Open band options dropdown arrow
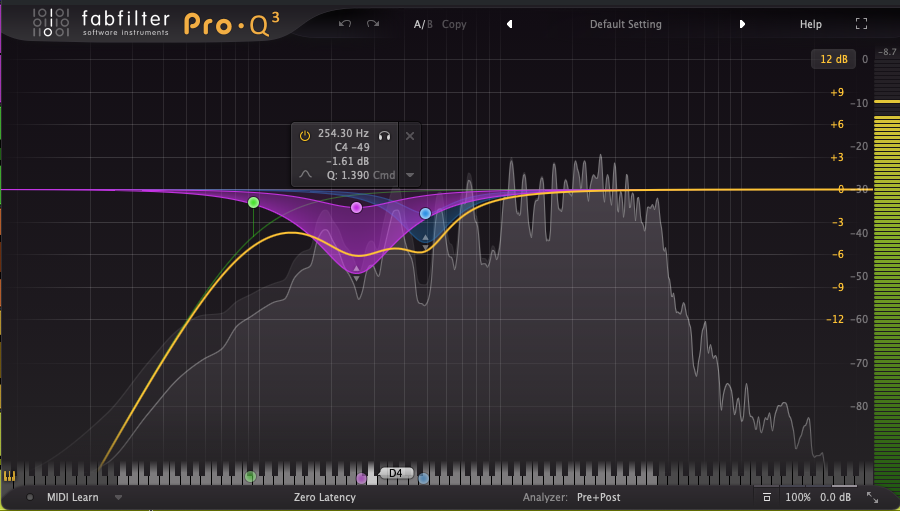 tap(410, 175)
